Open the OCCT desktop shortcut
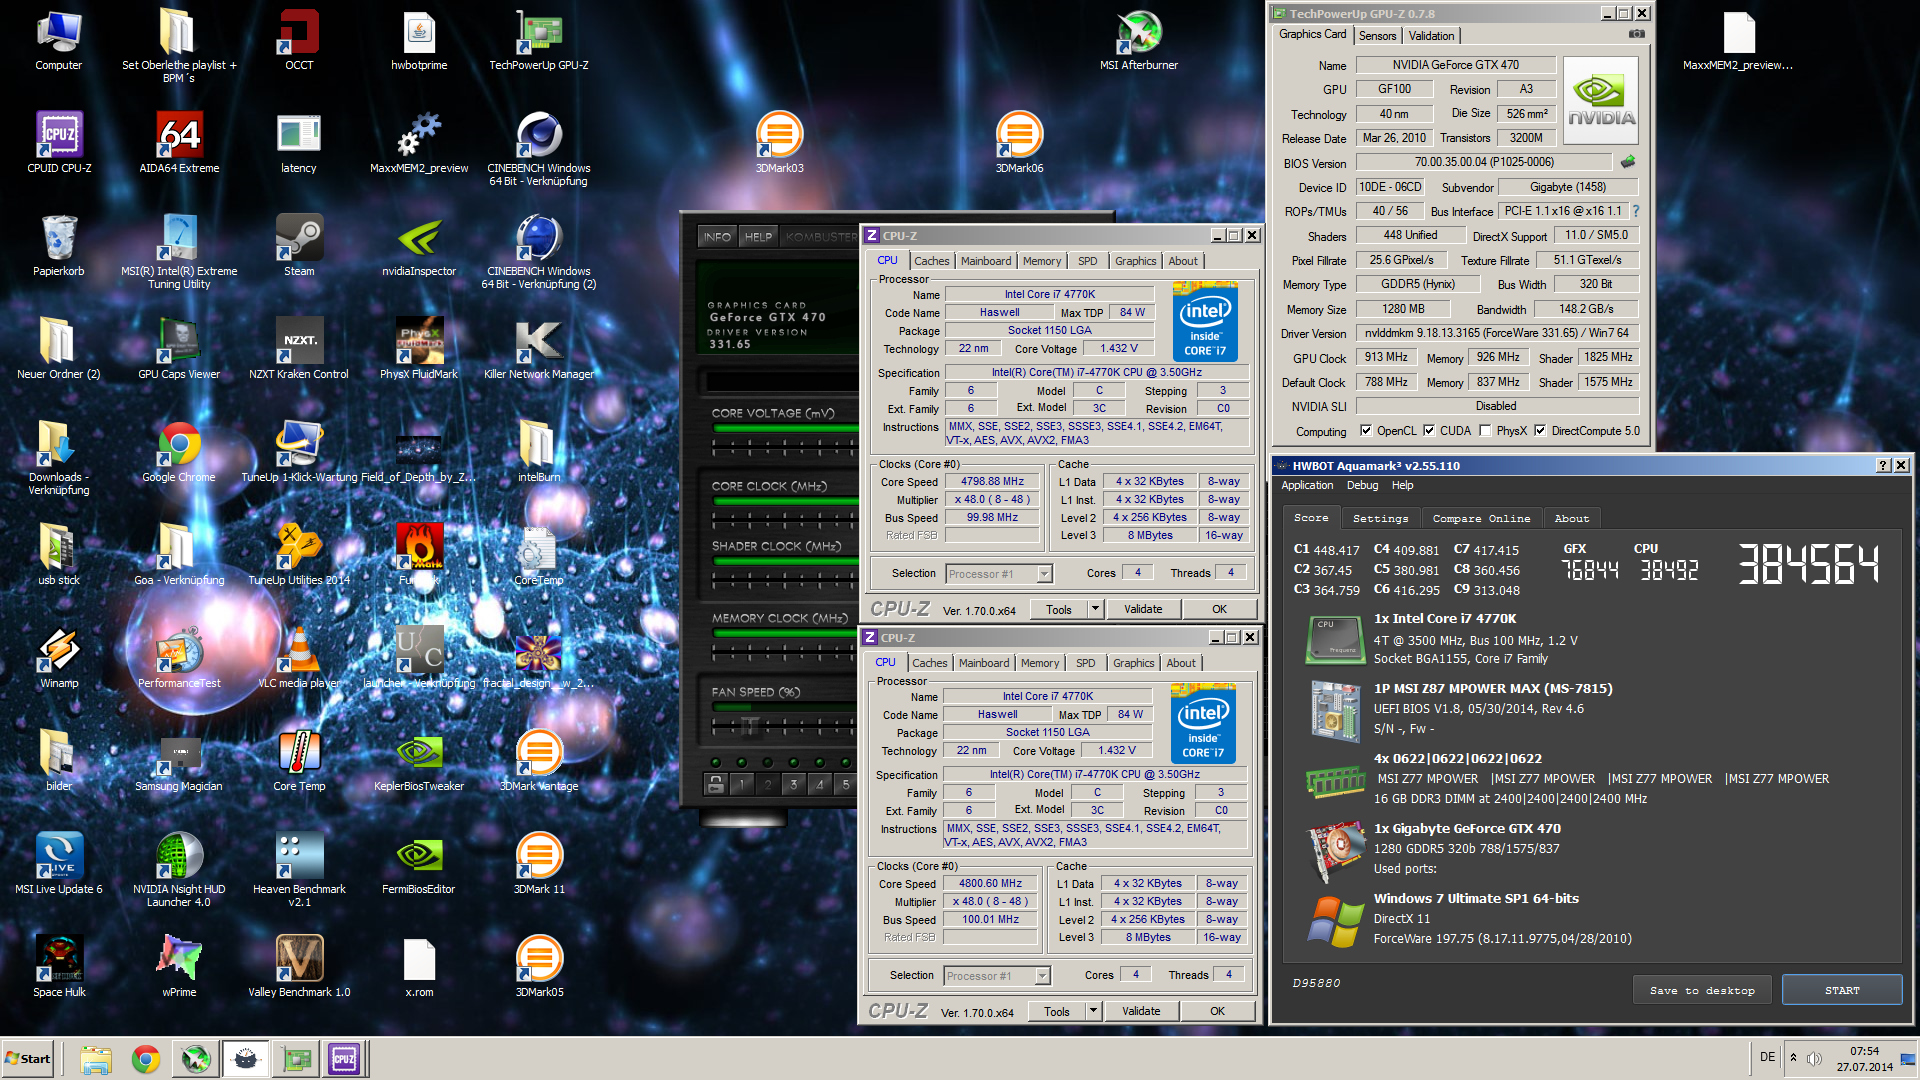Screen dimensions: 1920x1080 299,41
